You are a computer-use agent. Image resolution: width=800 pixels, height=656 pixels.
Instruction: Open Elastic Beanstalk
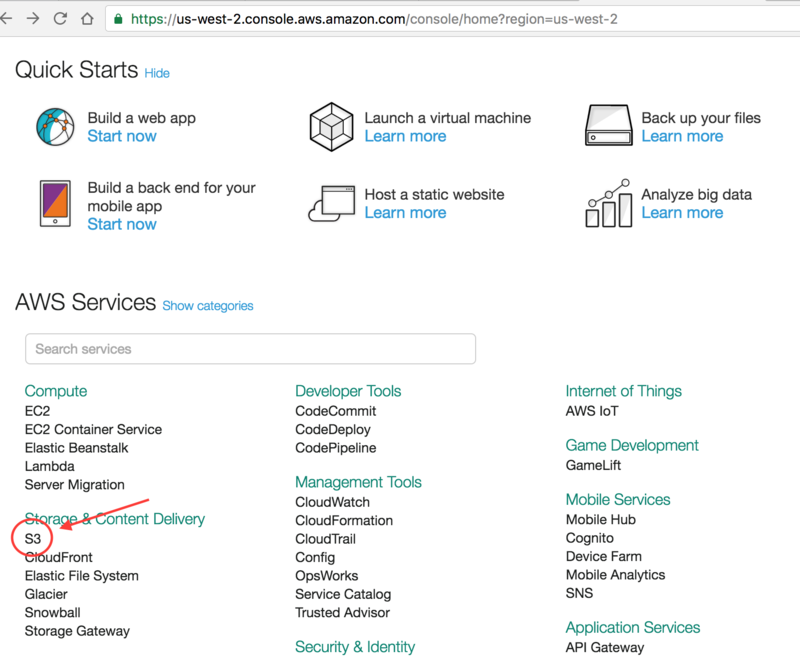click(77, 448)
